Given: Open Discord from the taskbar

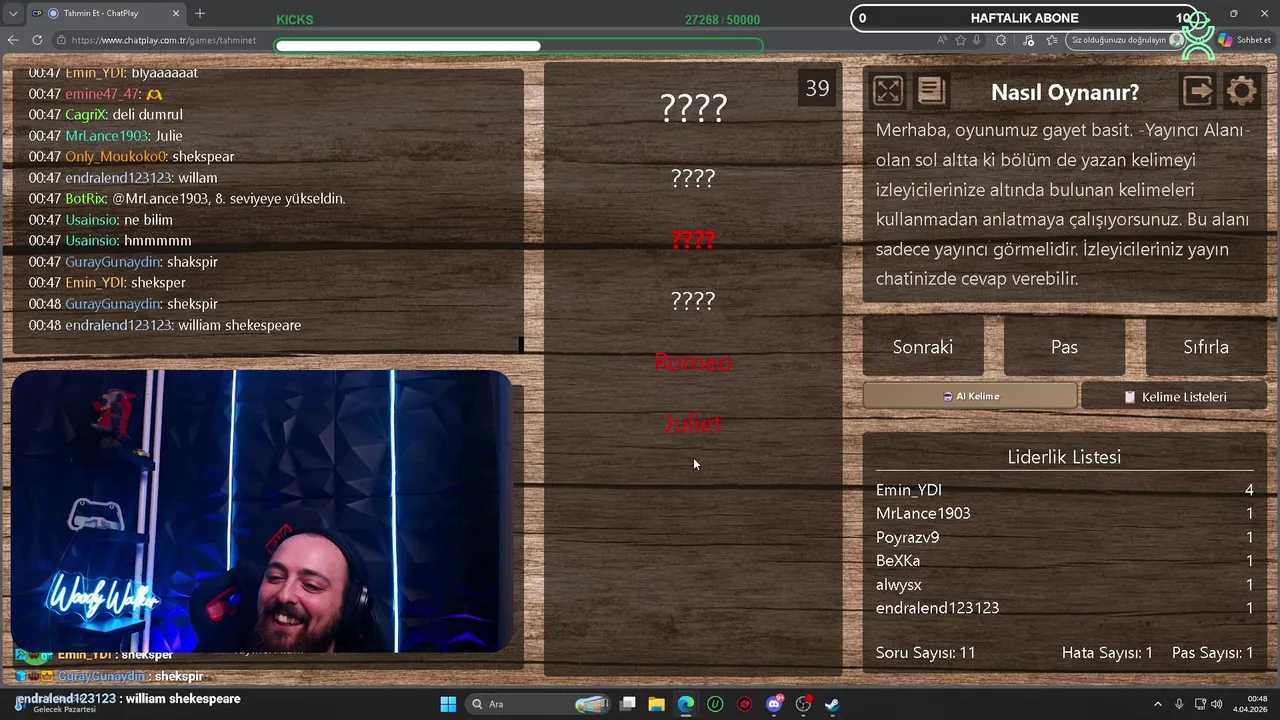Looking at the screenshot, I should click(x=774, y=704).
